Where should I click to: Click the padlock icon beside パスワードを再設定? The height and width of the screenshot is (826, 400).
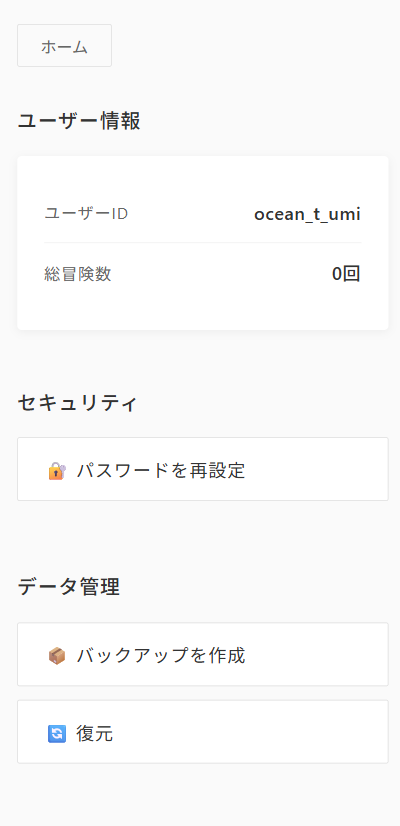click(x=57, y=470)
